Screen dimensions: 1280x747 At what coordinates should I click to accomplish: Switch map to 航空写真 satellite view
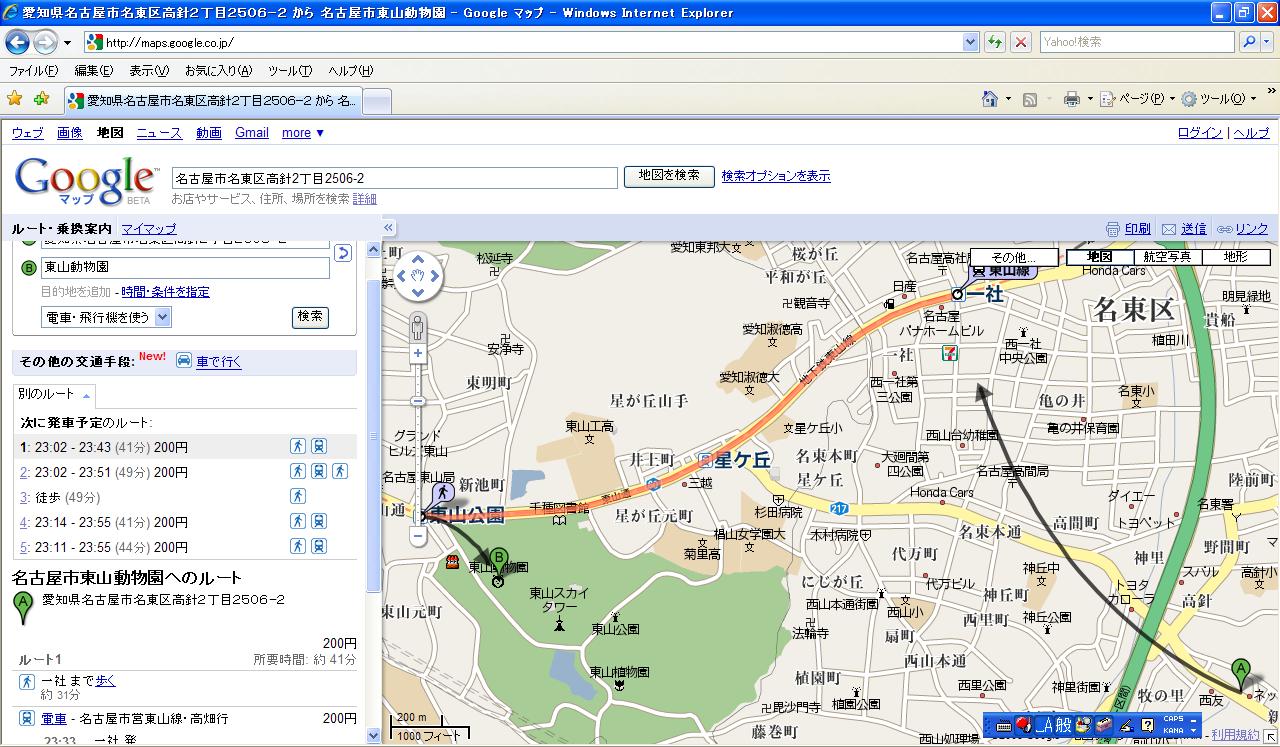[1167, 257]
